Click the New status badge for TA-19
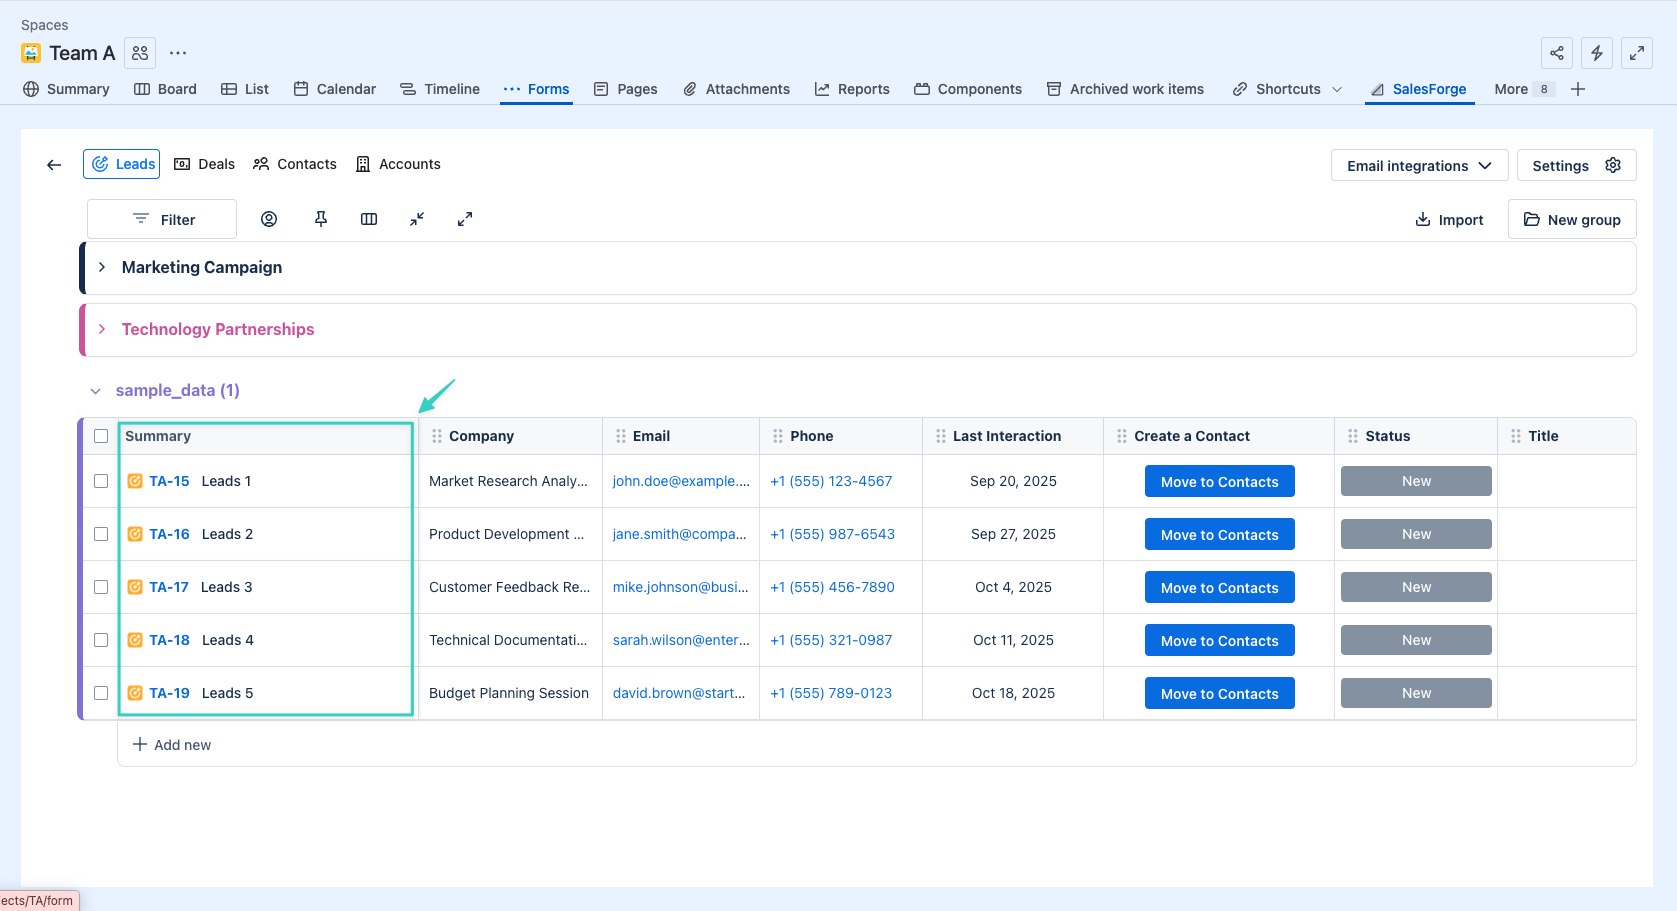Viewport: 1677px width, 911px height. pos(1416,693)
